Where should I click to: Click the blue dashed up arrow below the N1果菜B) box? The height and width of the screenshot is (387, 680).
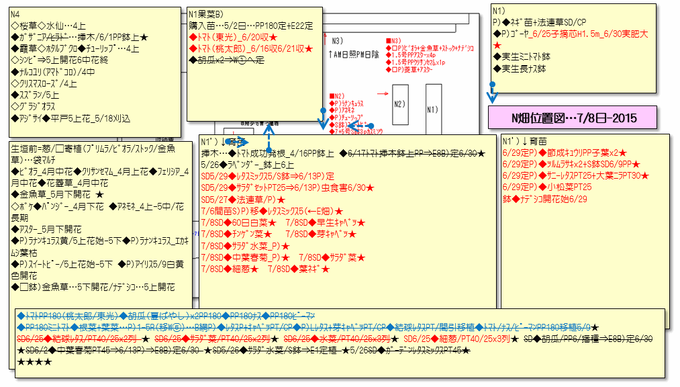269,138
